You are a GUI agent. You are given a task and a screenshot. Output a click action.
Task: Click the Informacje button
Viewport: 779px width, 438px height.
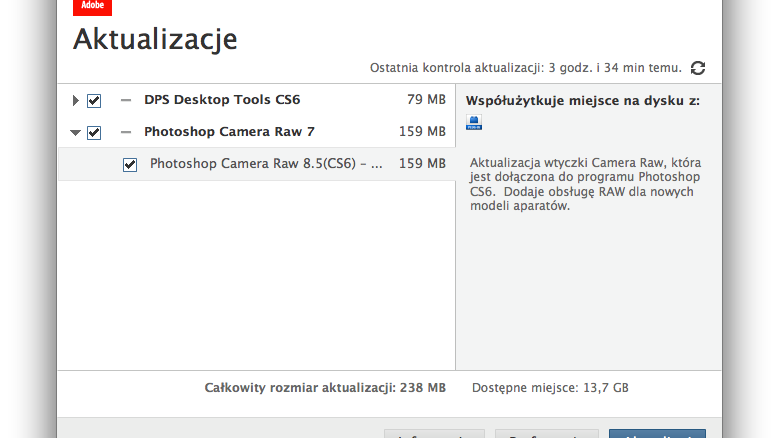(x=434, y=434)
